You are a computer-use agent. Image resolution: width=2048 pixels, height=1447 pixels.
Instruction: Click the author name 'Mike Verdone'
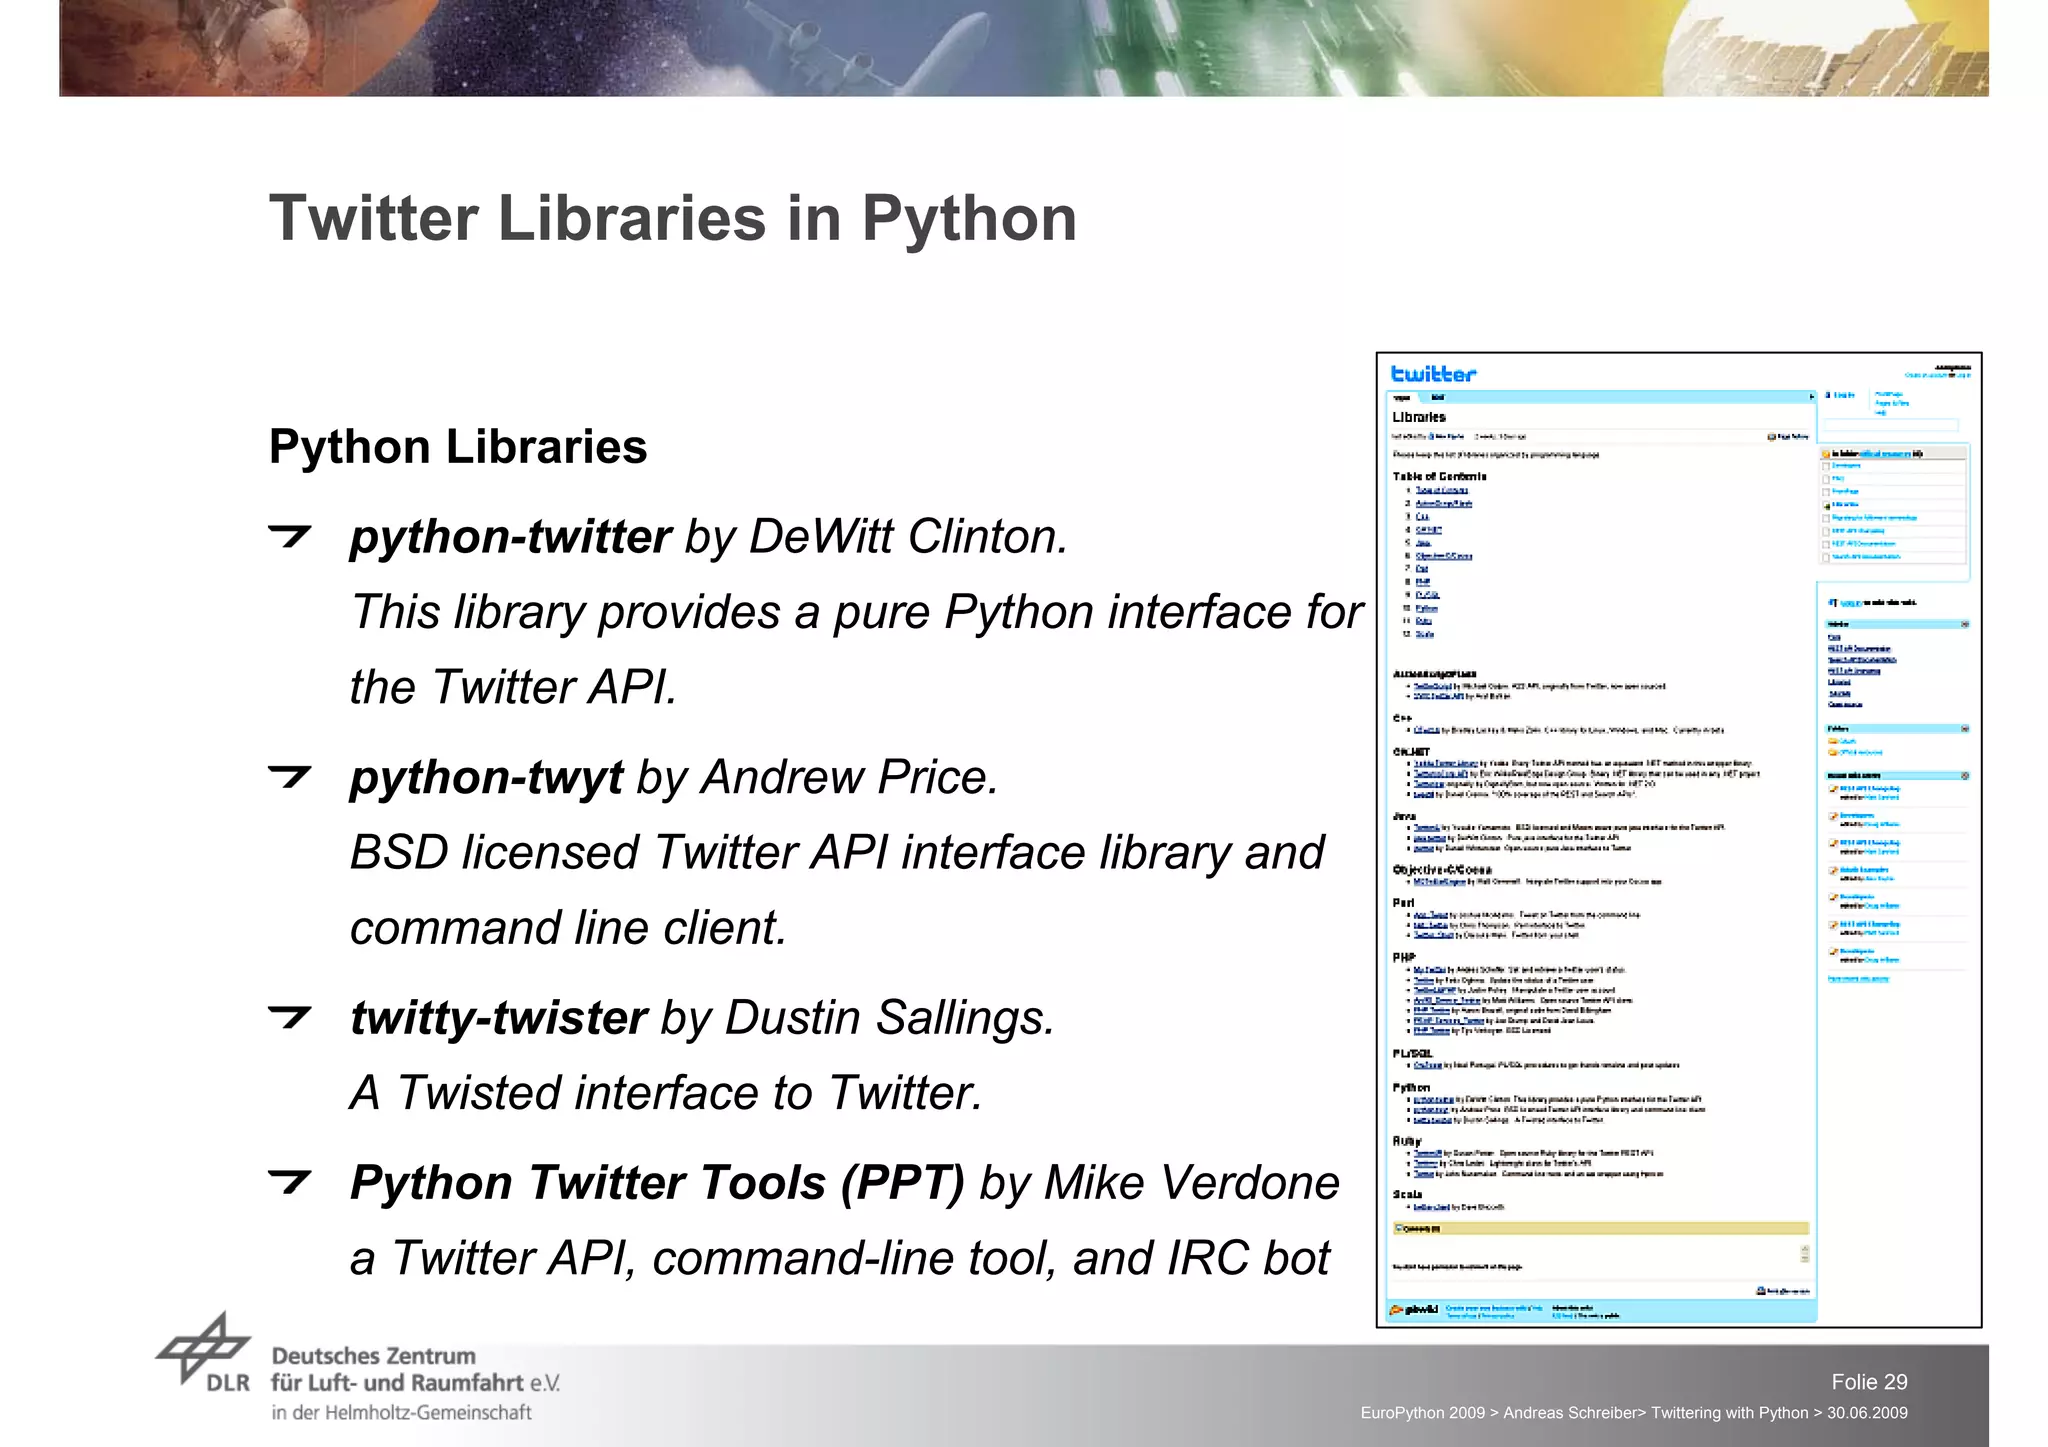click(1192, 1183)
